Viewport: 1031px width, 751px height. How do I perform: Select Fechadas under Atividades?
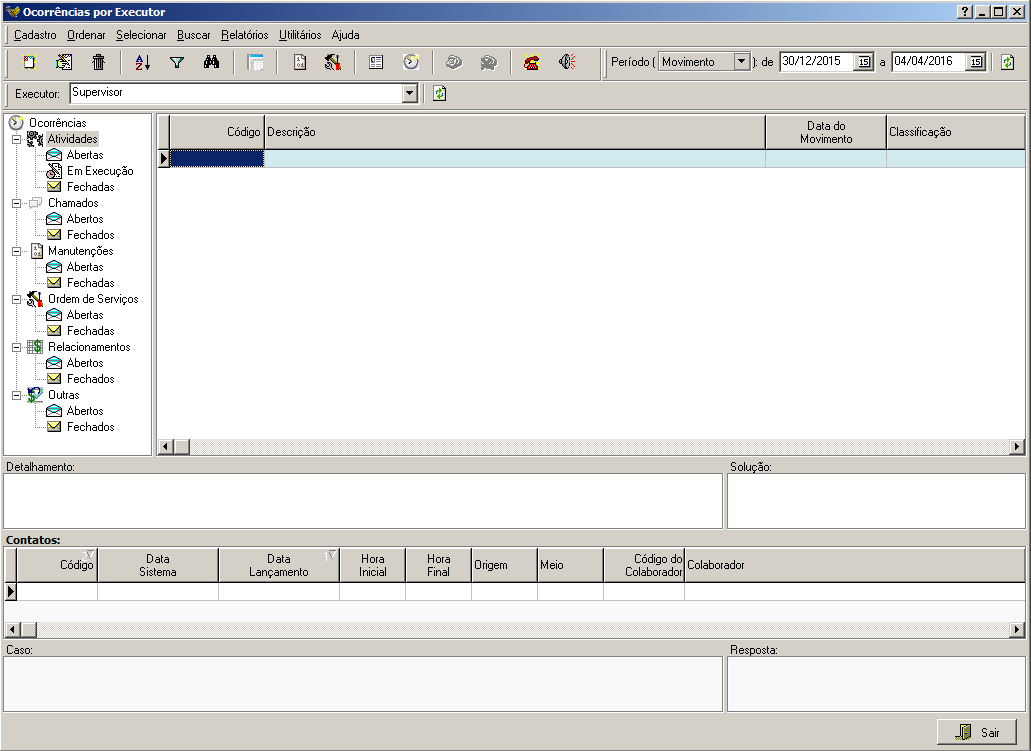(x=91, y=187)
